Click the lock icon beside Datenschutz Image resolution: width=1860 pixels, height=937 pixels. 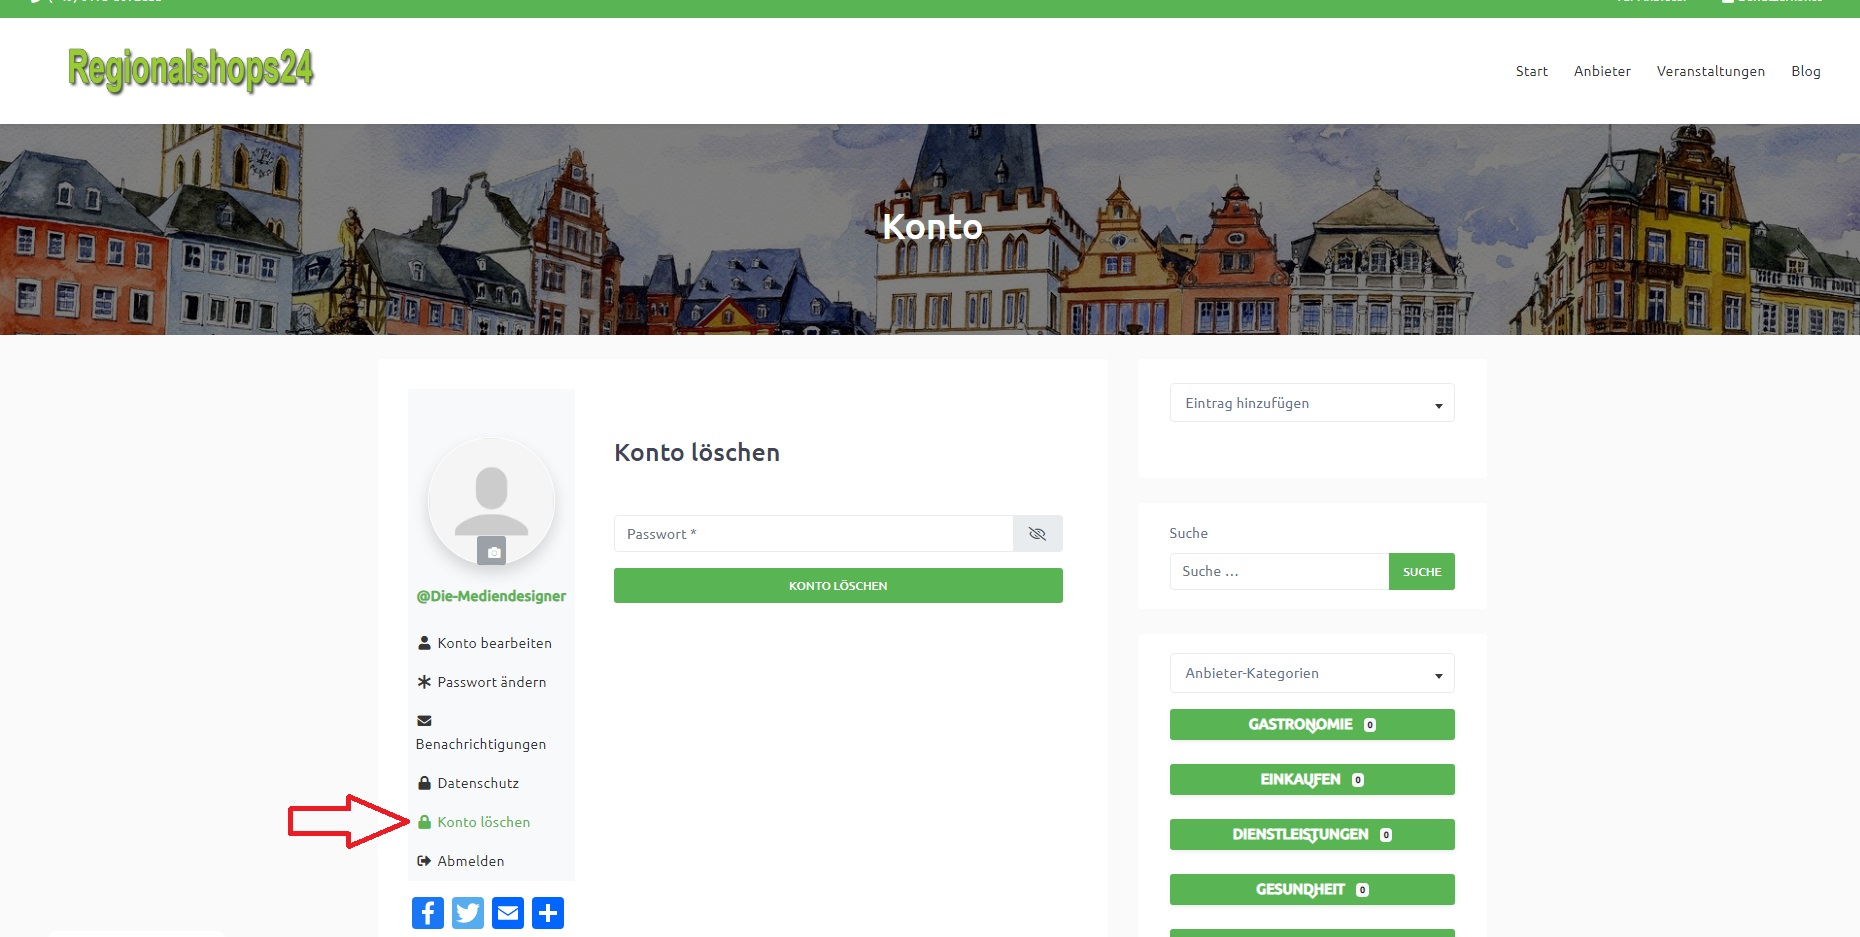pos(424,783)
